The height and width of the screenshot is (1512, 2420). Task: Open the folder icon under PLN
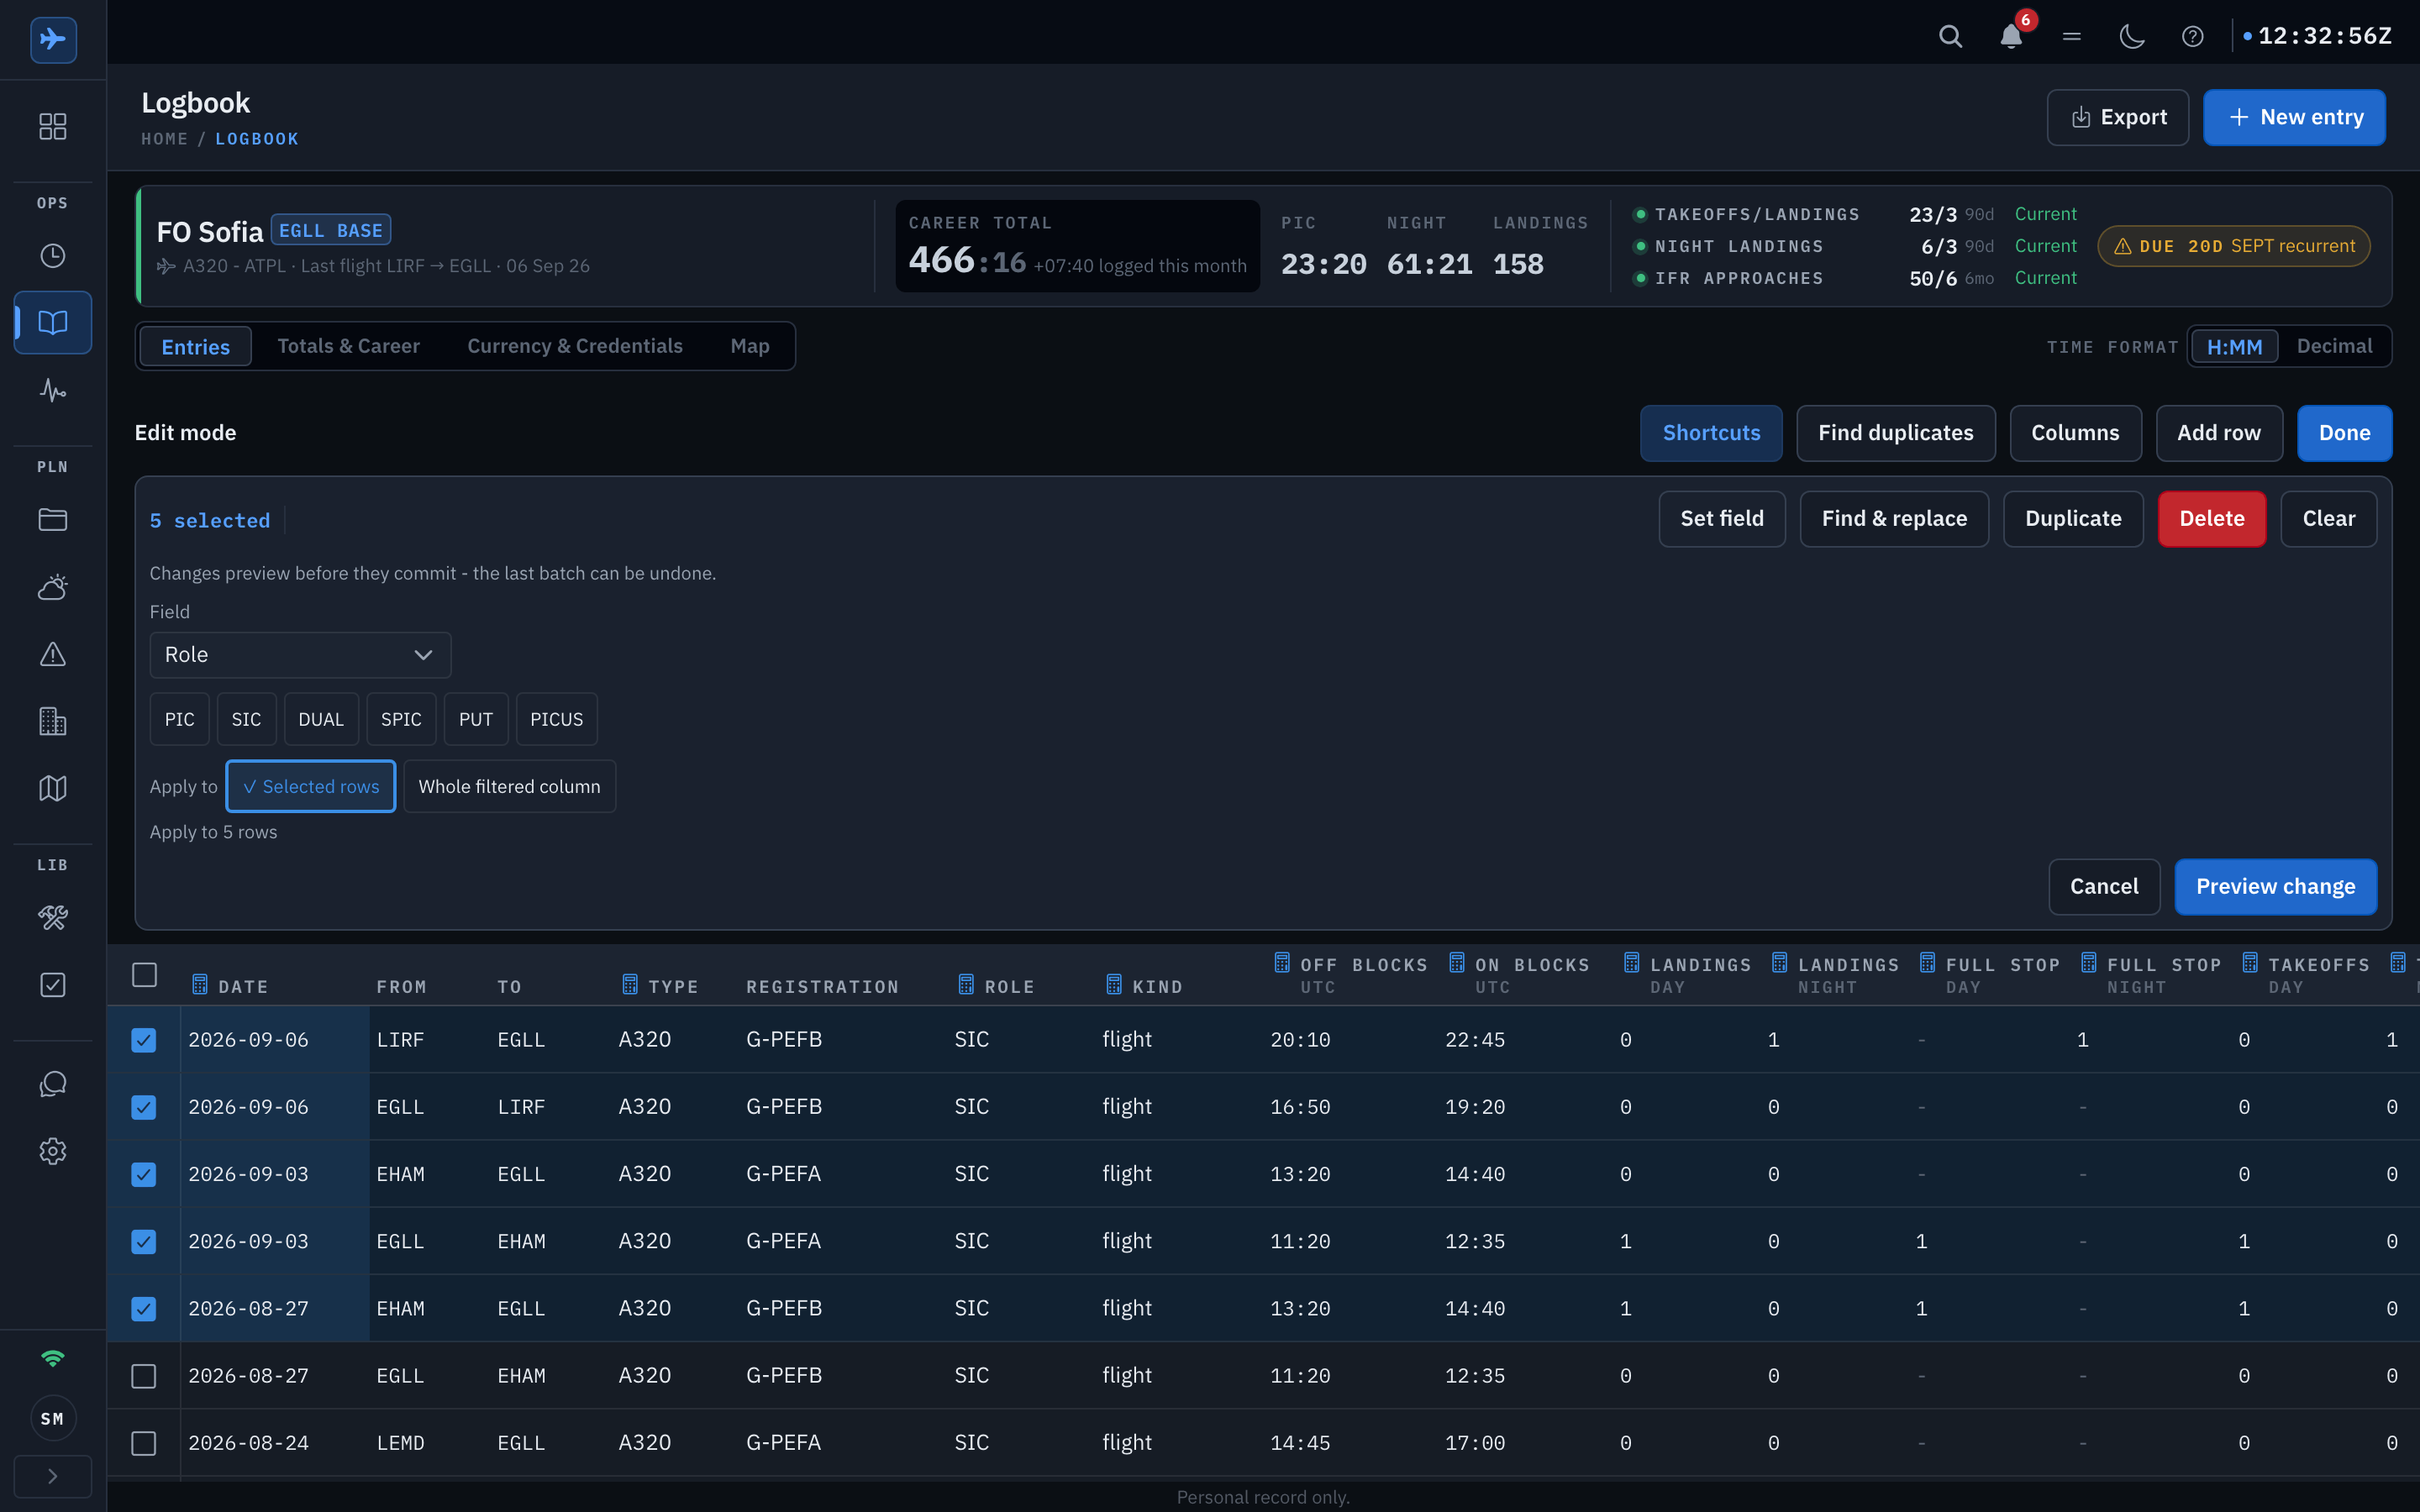click(53, 520)
